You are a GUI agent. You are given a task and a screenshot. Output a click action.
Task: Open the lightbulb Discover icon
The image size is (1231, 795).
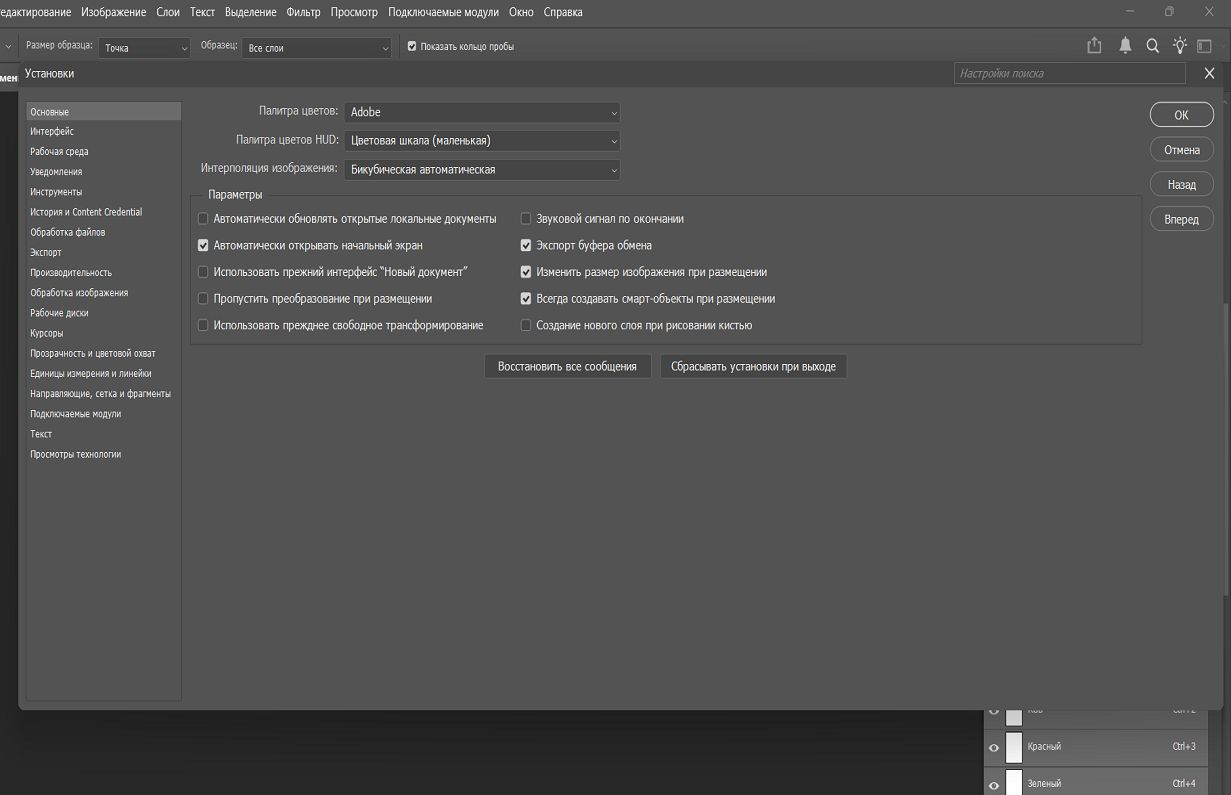(x=1180, y=46)
